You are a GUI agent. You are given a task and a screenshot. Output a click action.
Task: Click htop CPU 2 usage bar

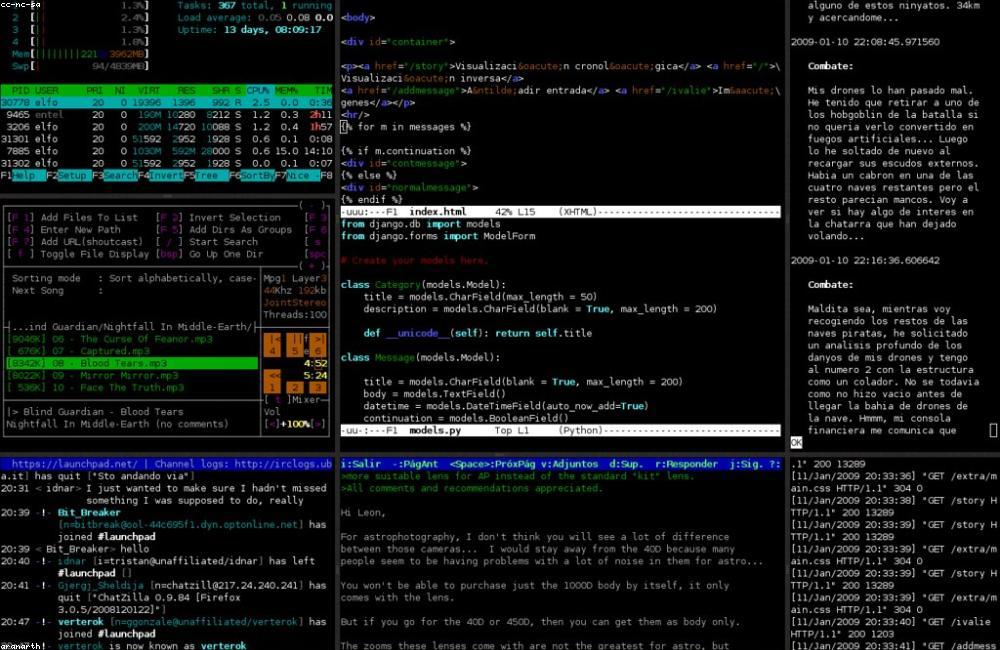pyautogui.click(x=80, y=18)
